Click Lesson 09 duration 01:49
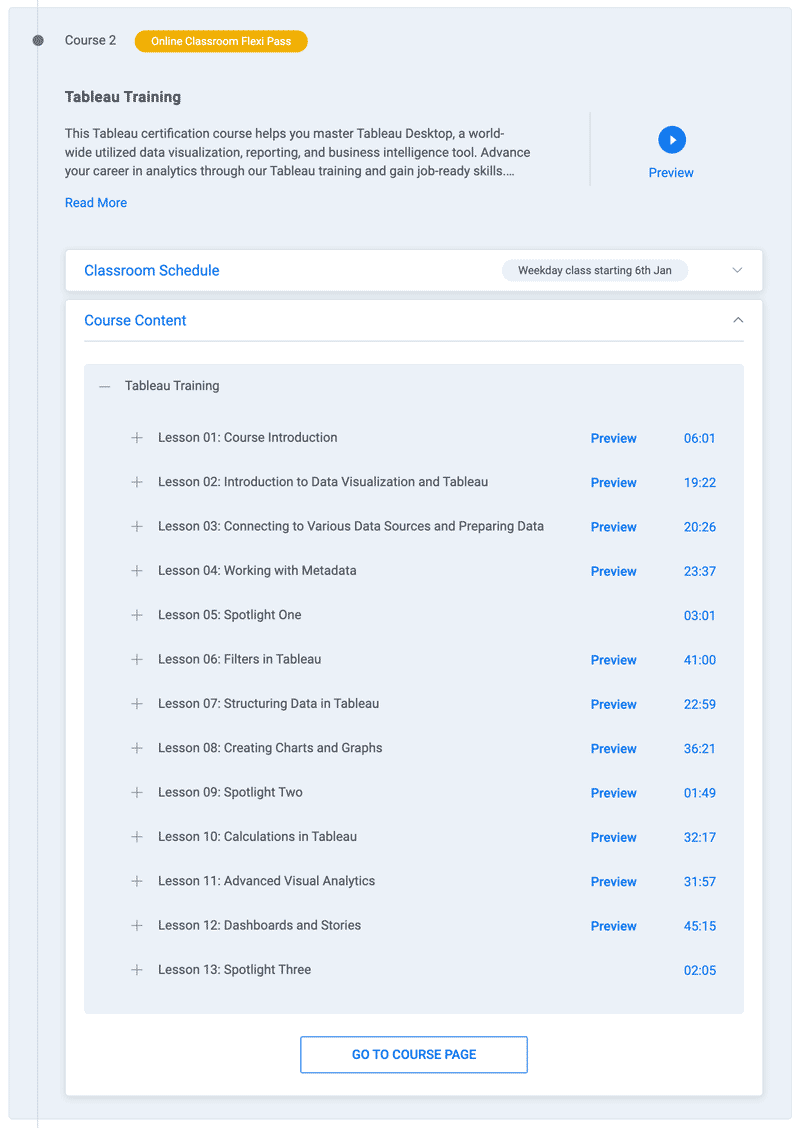Viewport: 800px width, 1128px height. pyautogui.click(x=699, y=793)
